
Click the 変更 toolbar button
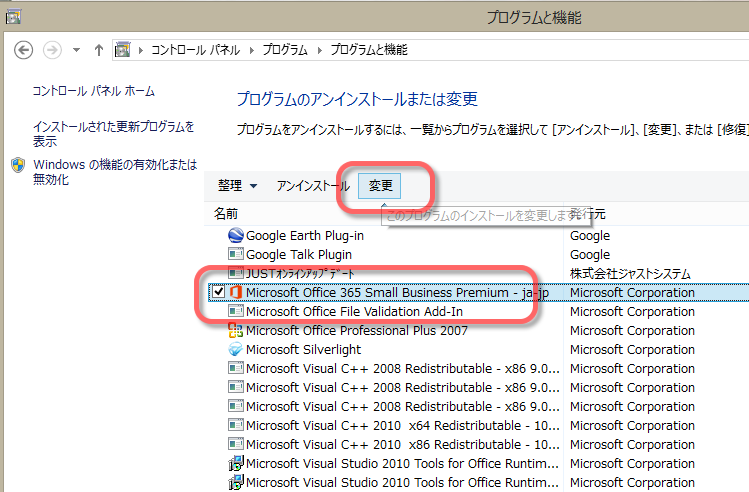pyautogui.click(x=380, y=185)
